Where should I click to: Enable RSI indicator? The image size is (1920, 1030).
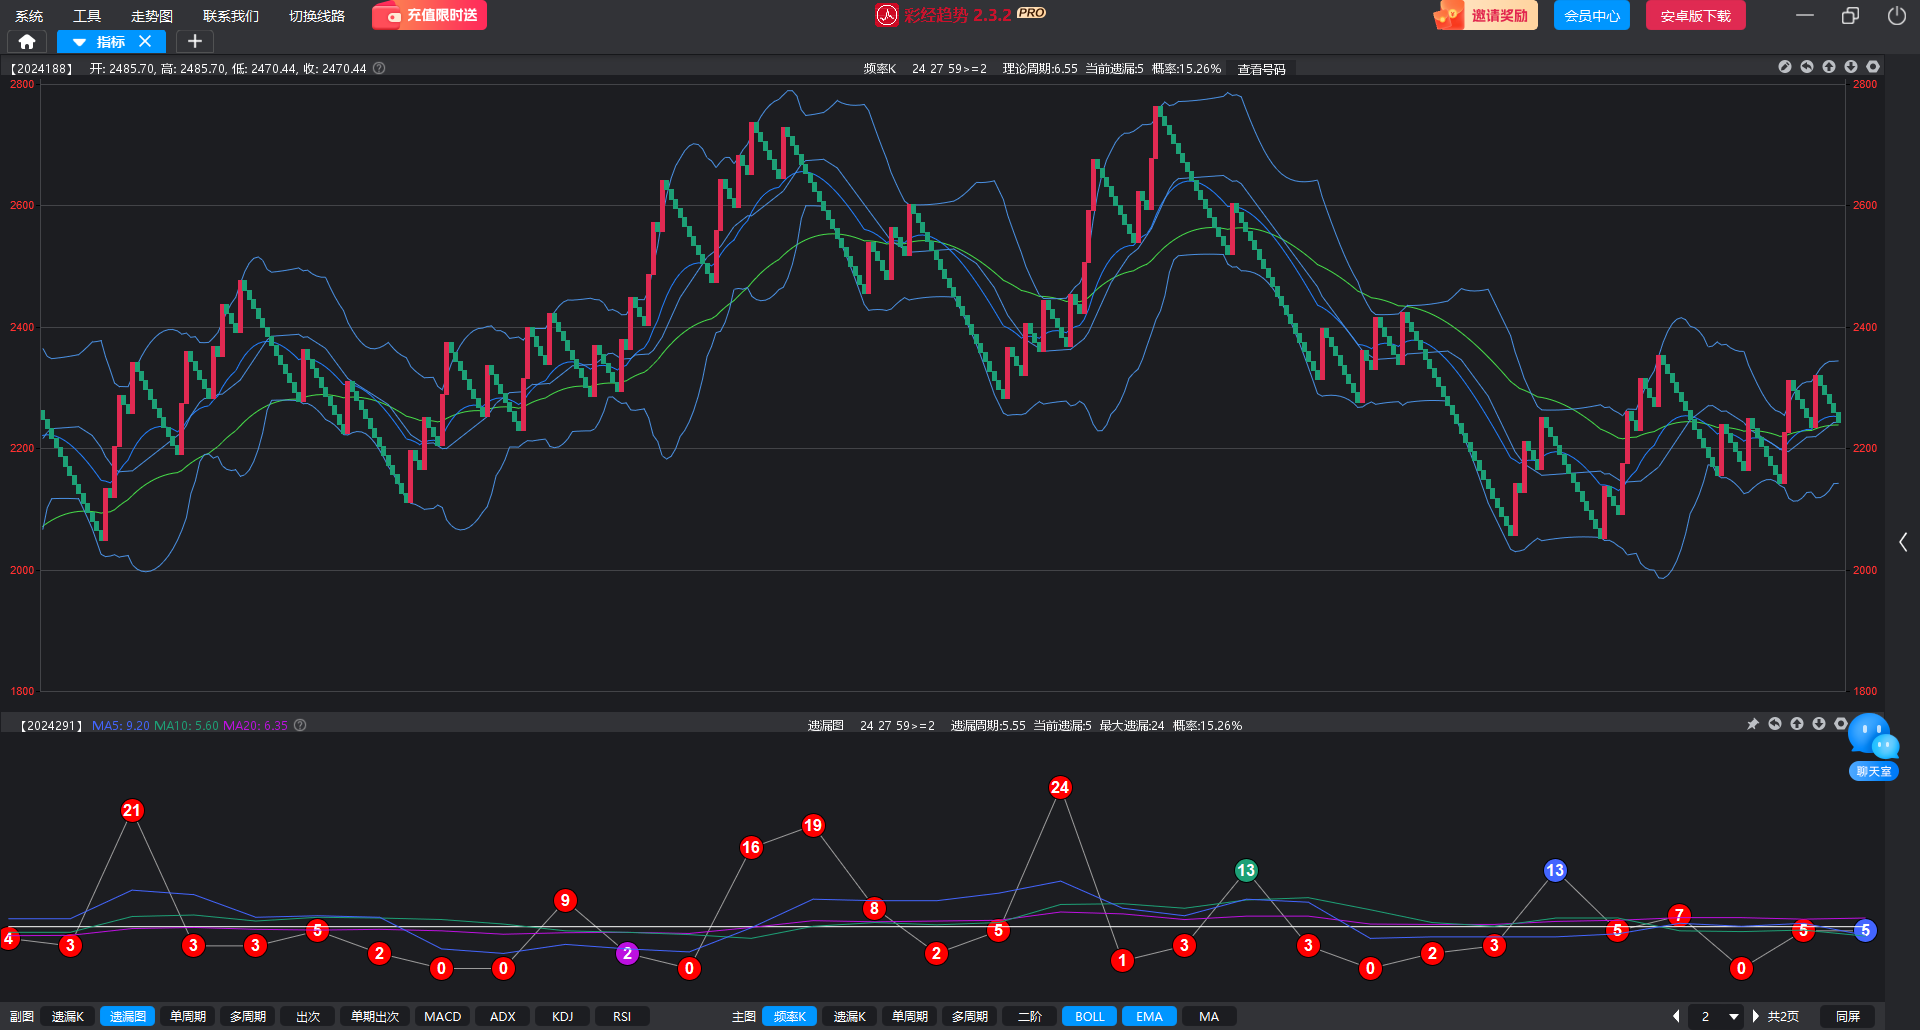click(x=622, y=1016)
